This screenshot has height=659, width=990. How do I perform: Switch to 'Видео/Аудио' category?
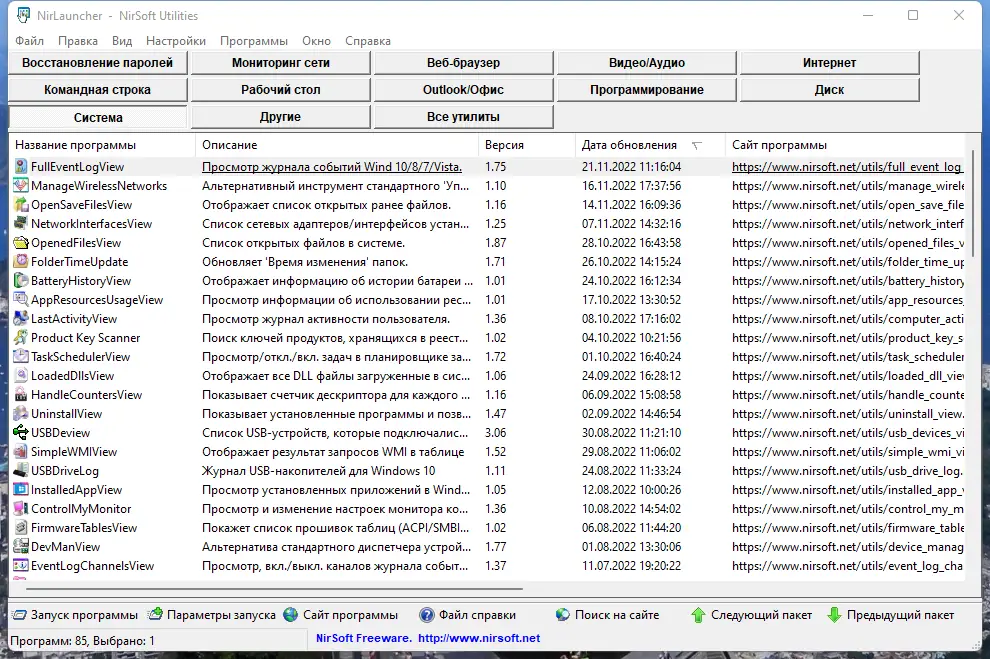647,63
